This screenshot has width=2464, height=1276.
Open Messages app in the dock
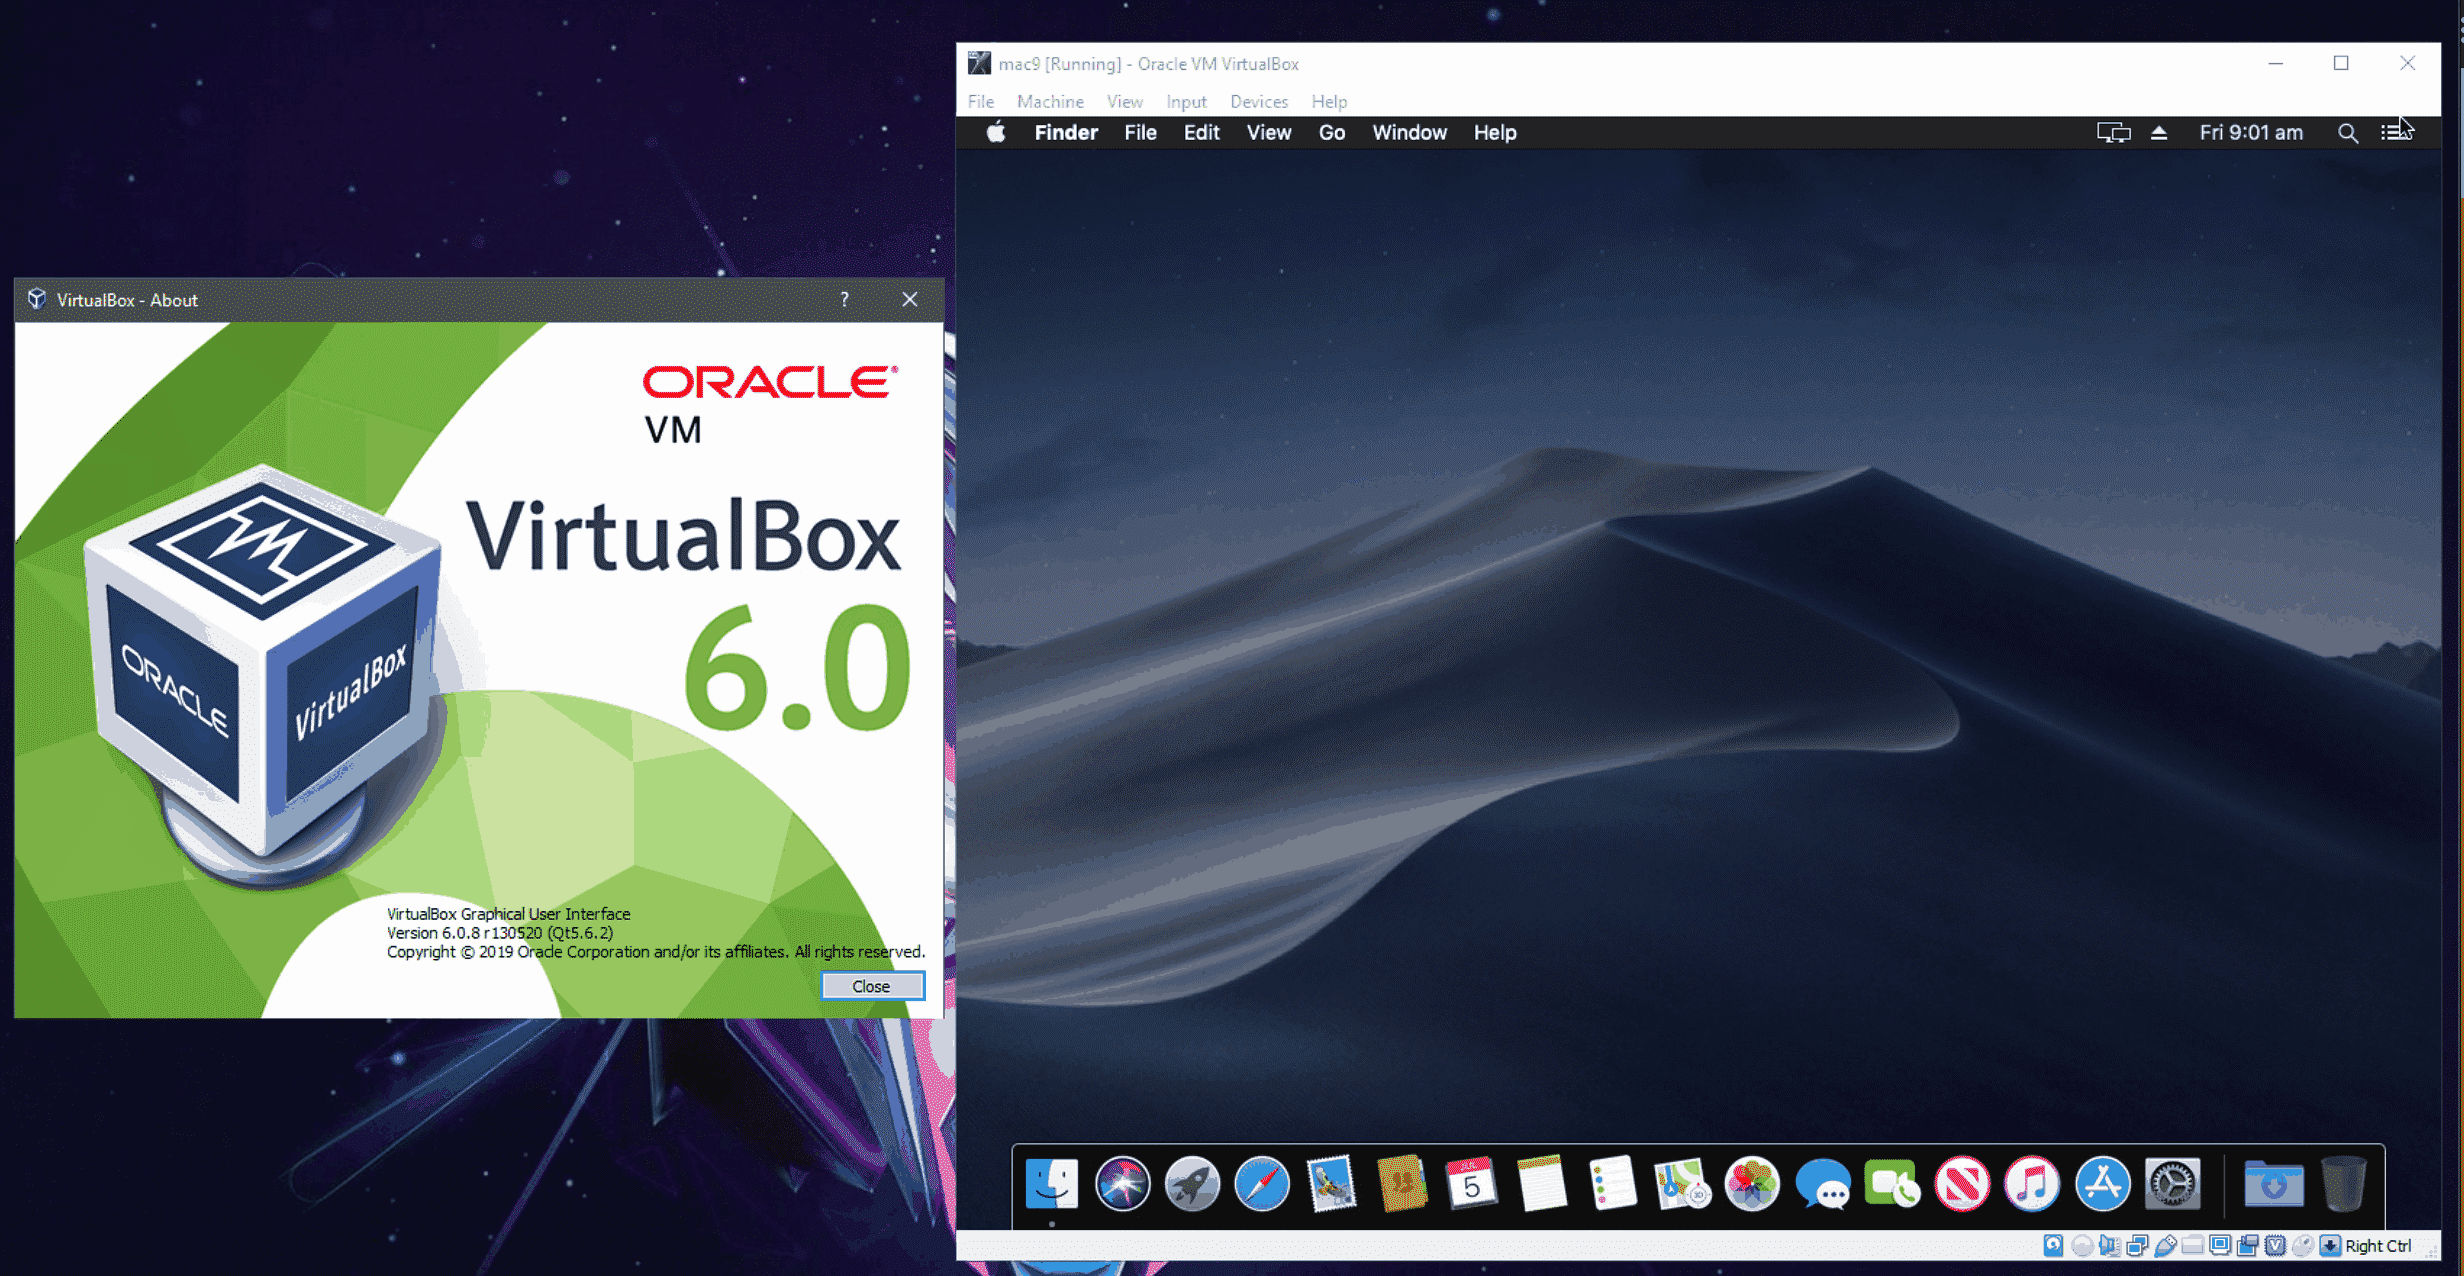click(1822, 1185)
